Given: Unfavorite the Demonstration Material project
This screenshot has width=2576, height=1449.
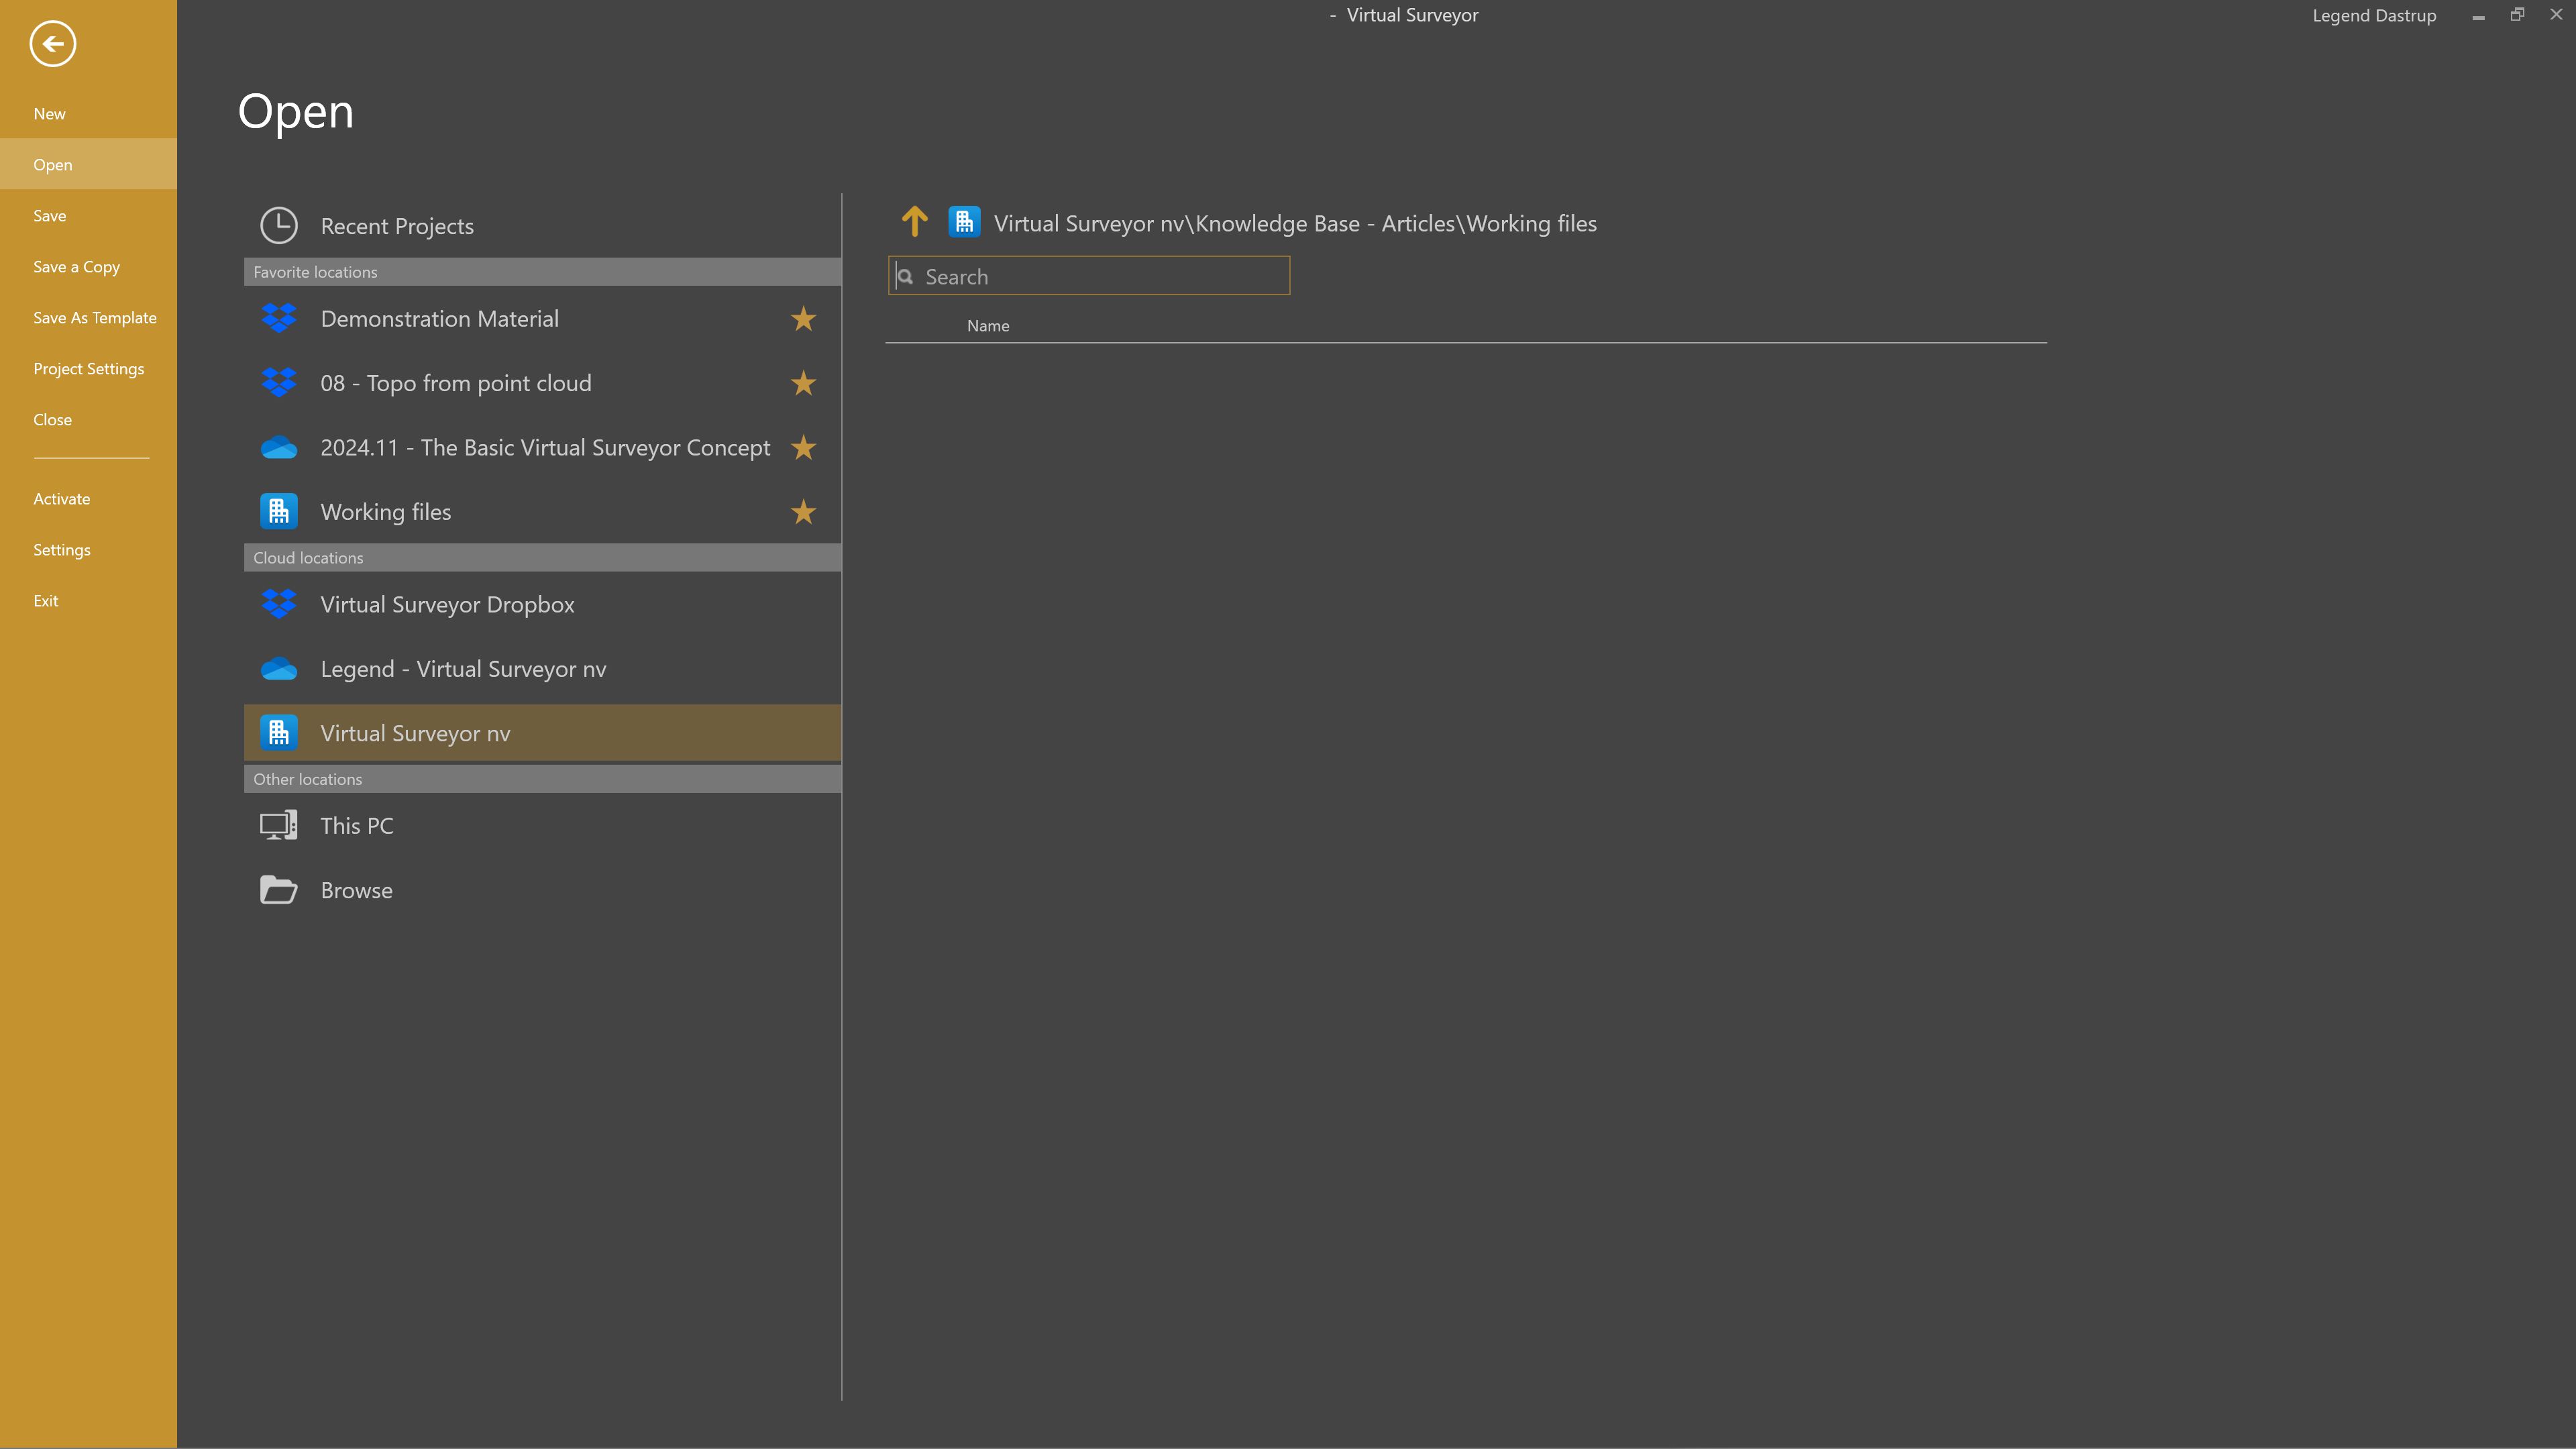Looking at the screenshot, I should [803, 318].
